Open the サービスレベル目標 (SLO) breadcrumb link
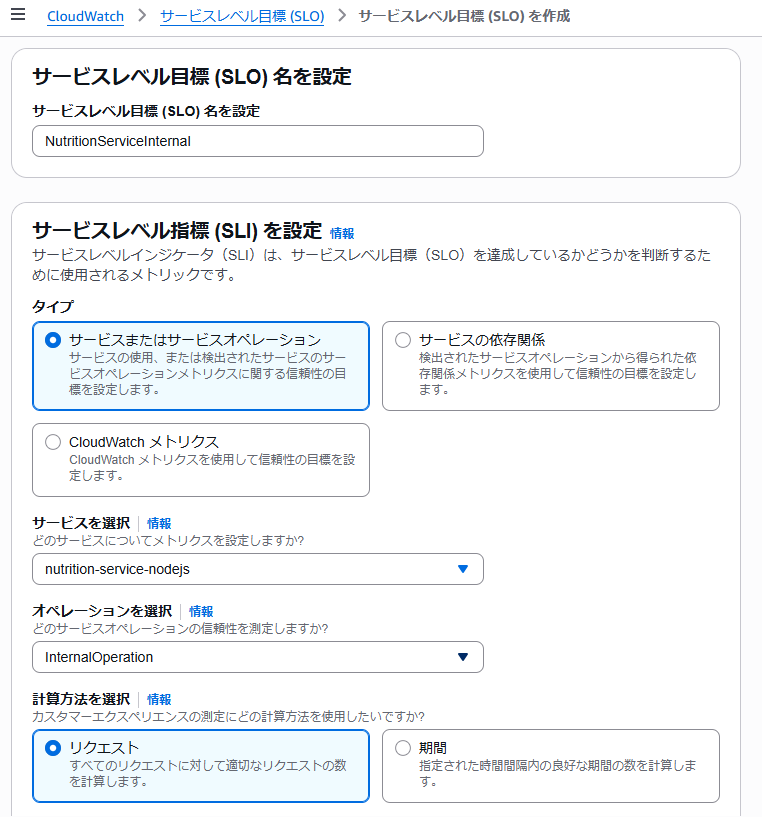The height and width of the screenshot is (817, 762). point(241,17)
